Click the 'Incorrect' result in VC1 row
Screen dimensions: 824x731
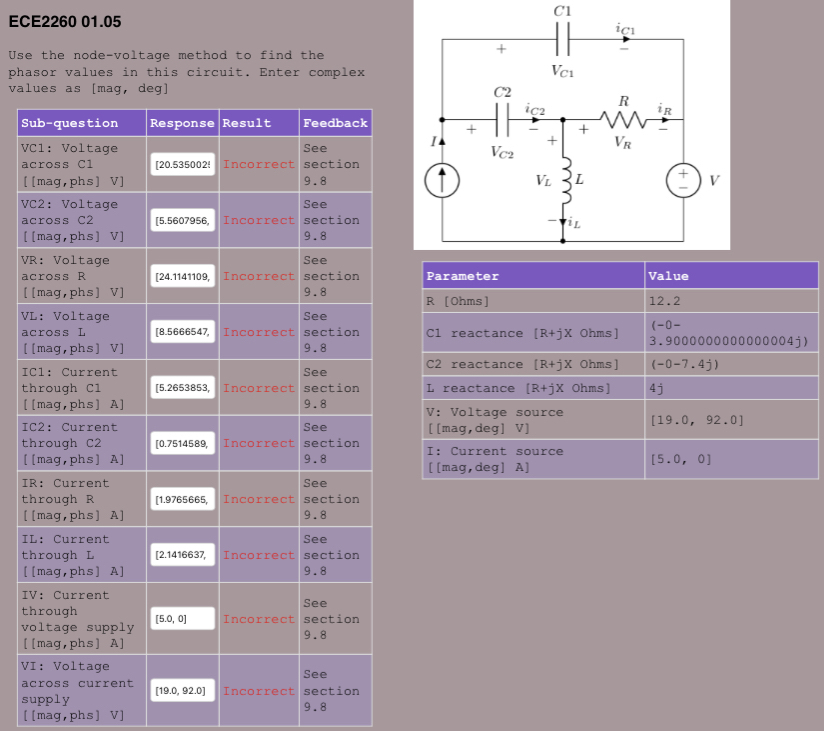click(x=259, y=164)
